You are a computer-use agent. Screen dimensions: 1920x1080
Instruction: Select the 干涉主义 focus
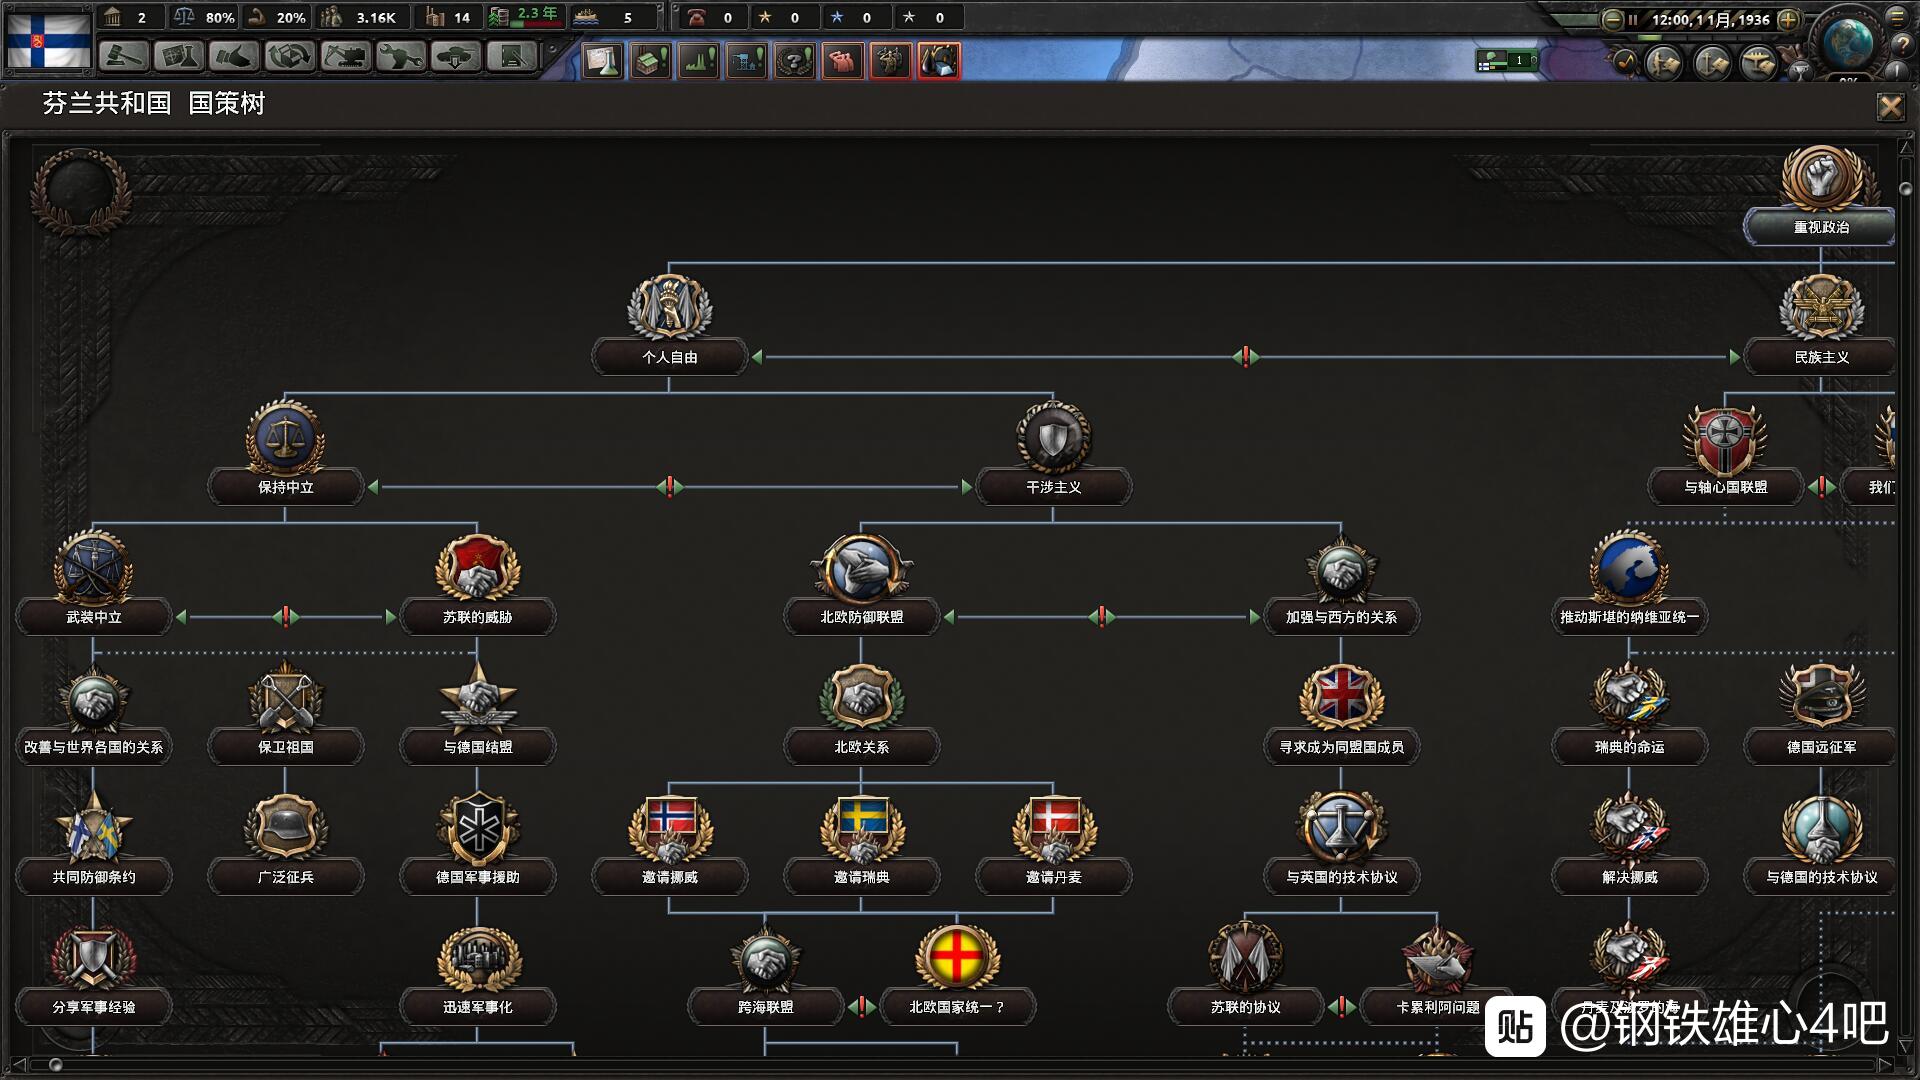tap(1053, 487)
